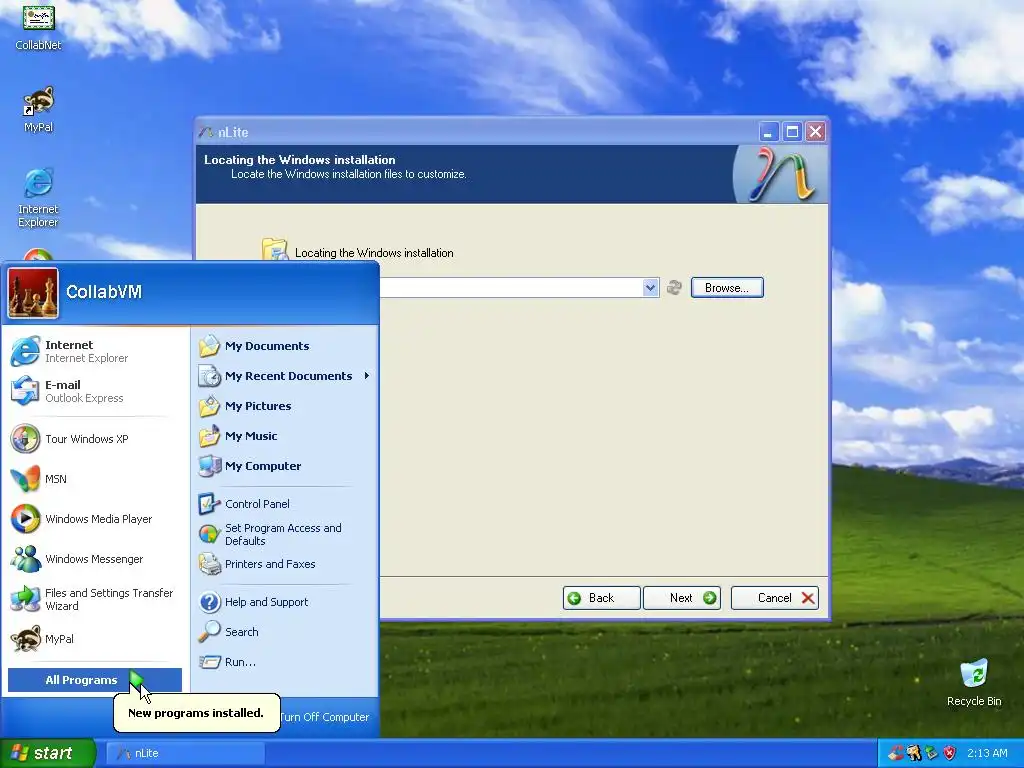
Task: Select the Recycle Bin on the desktop
Action: tap(974, 682)
